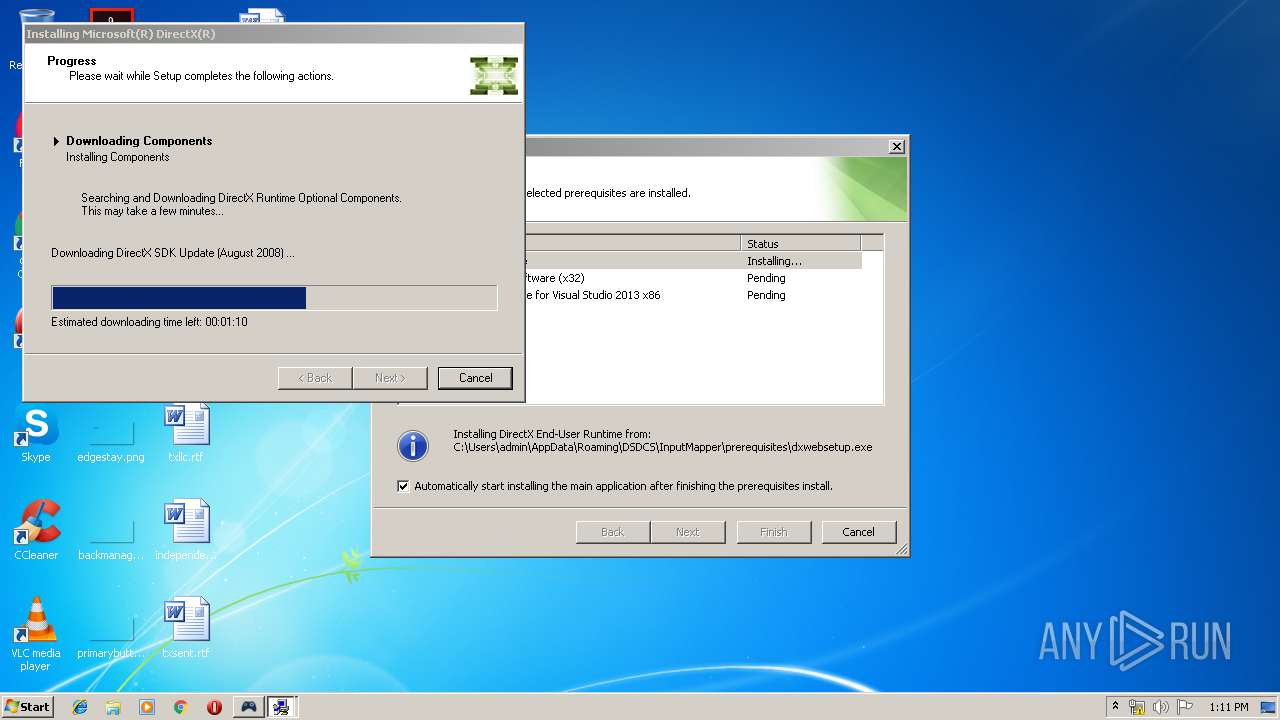Click the dxwebsetup.exe path text
The image size is (1280, 720).
tap(662, 447)
